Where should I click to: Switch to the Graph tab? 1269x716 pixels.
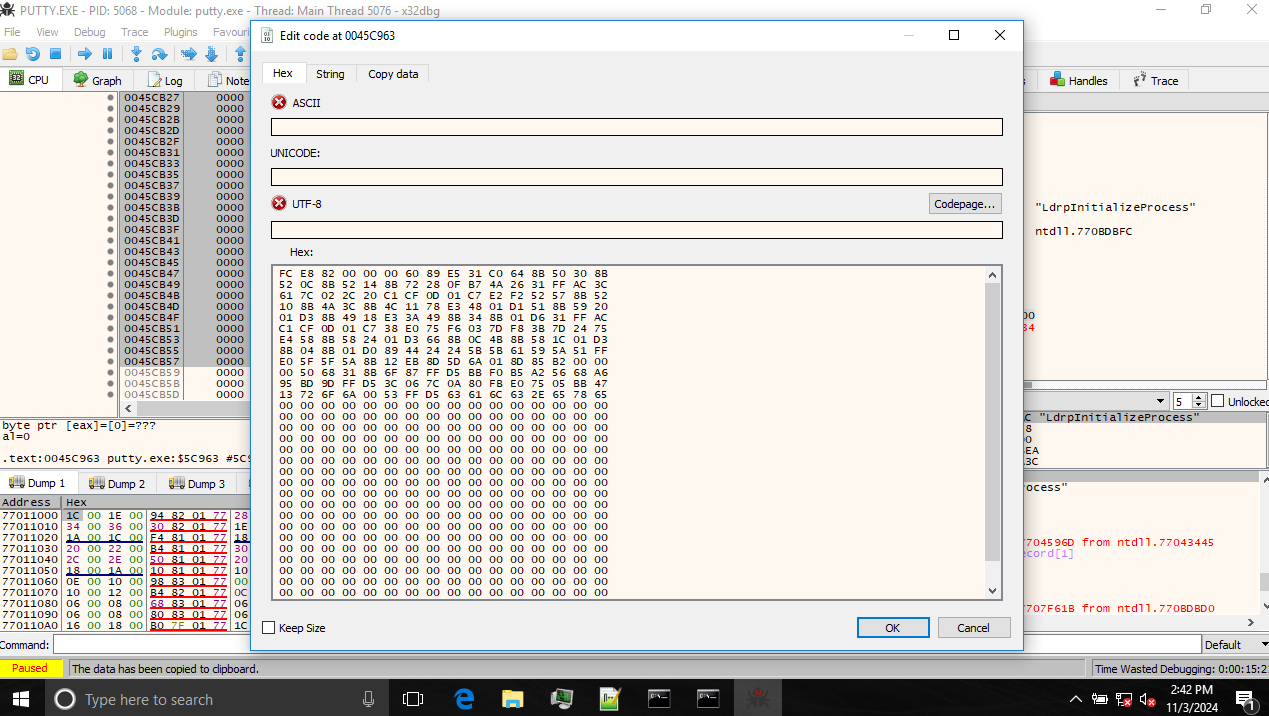[x=97, y=80]
